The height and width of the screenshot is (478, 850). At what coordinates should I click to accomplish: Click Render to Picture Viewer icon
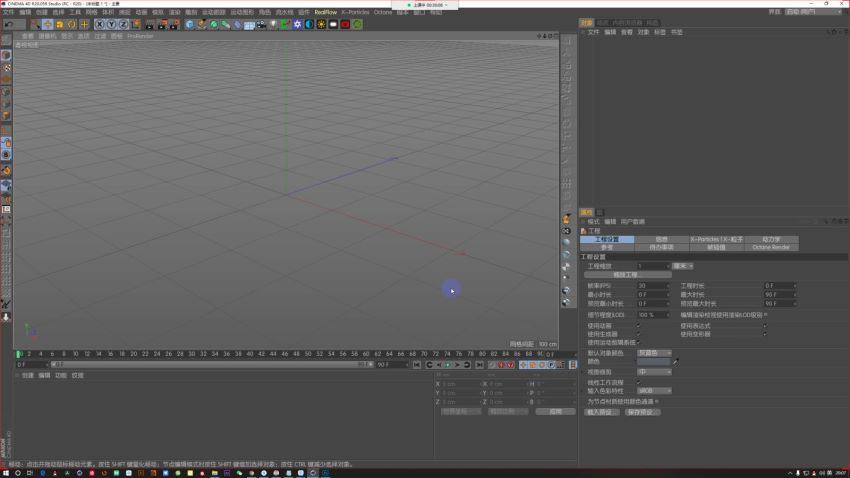(x=162, y=24)
